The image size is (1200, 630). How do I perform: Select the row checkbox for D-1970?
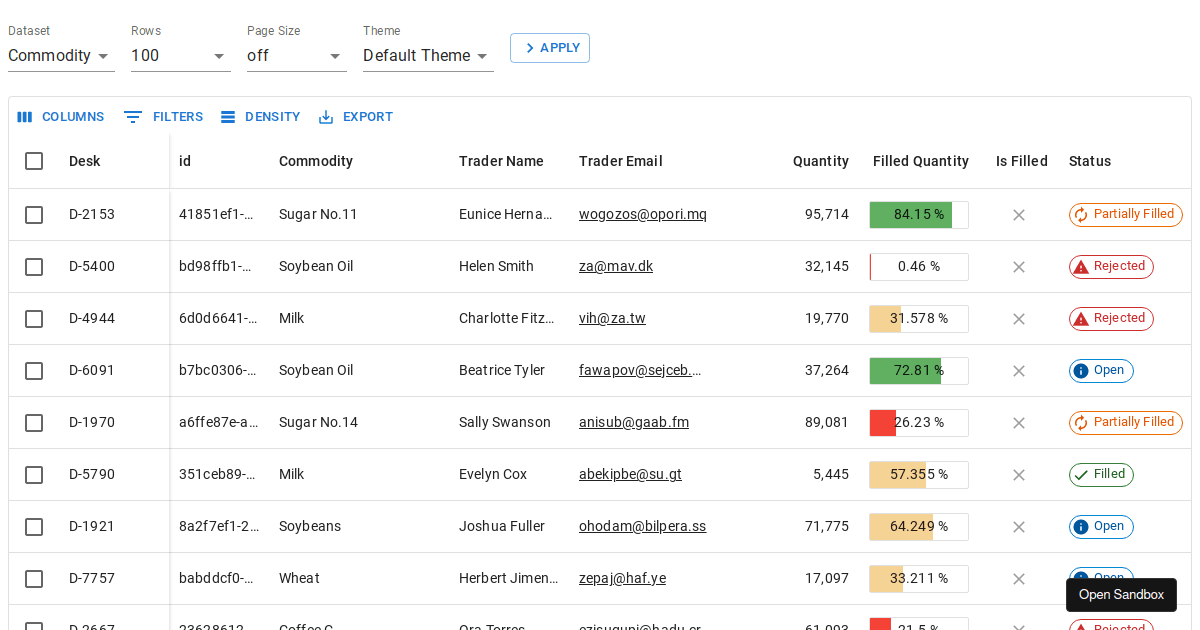click(x=34, y=423)
